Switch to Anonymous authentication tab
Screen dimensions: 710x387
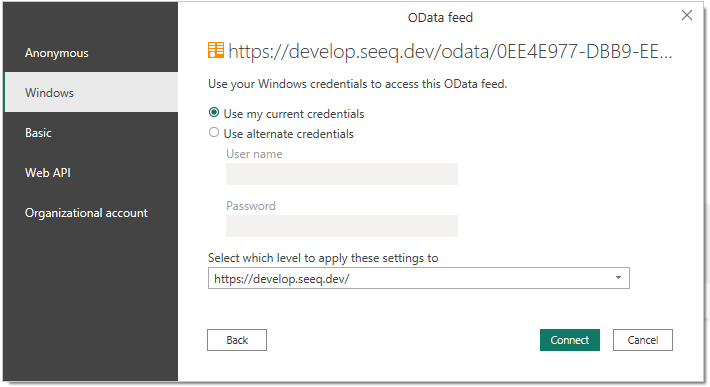(91, 53)
